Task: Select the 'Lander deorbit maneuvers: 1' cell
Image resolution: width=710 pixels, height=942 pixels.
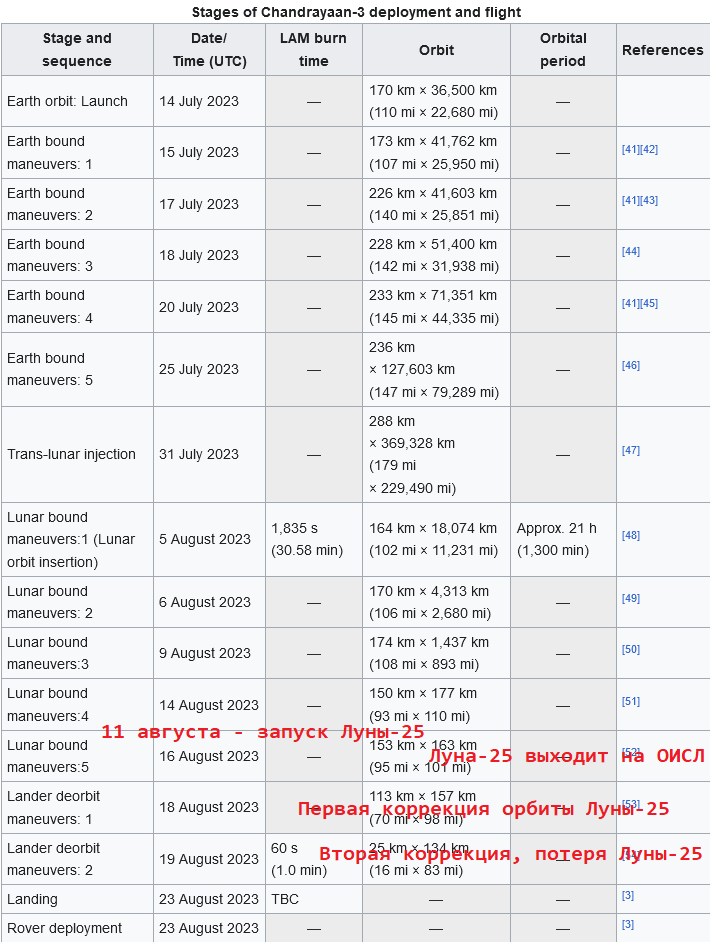Action: 77,807
